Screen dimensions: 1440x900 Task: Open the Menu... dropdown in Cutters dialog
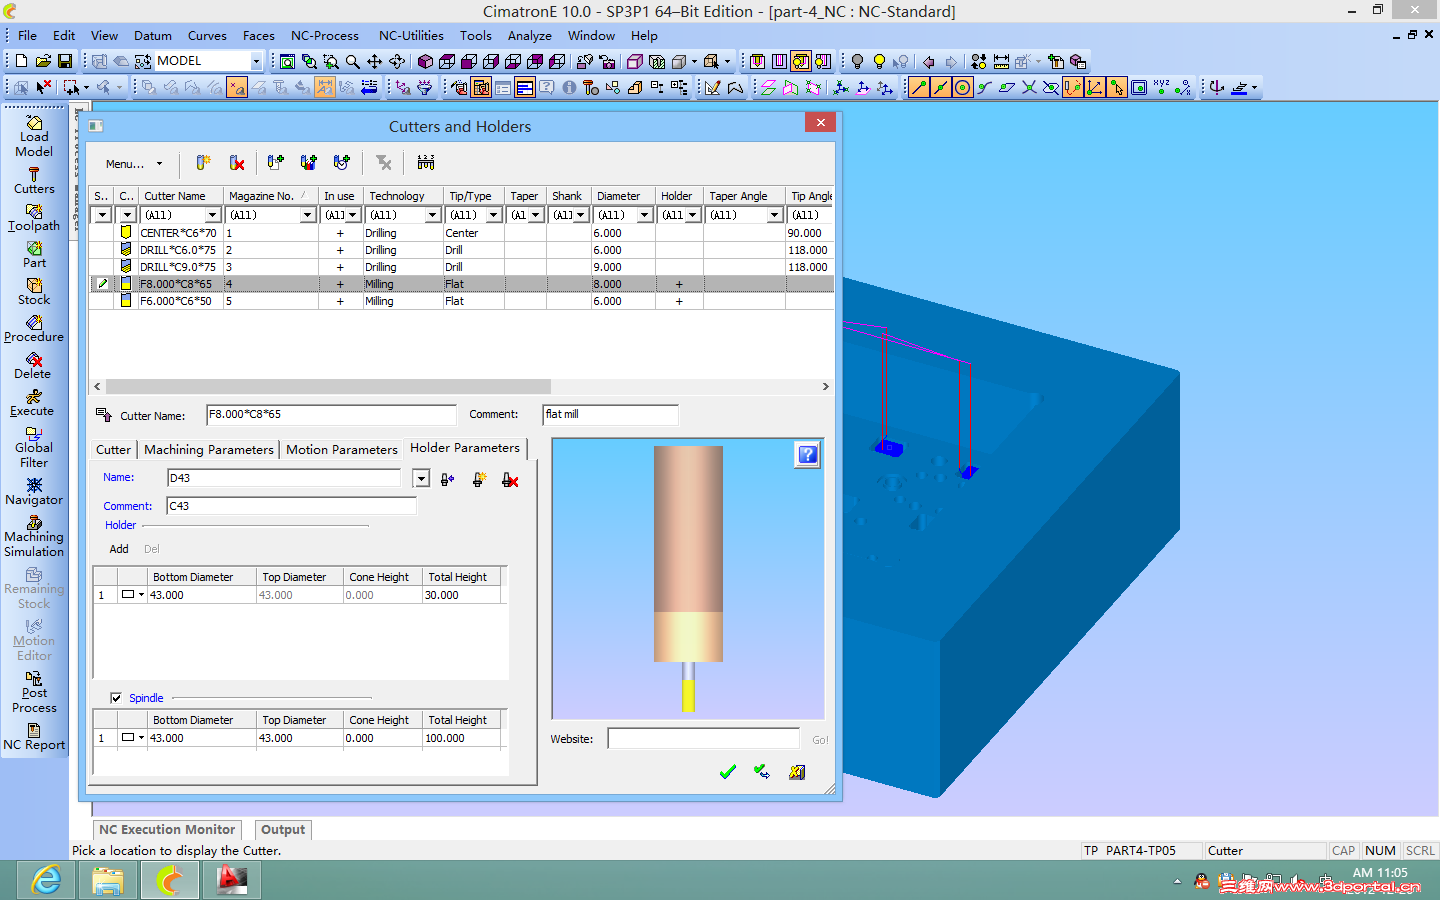[x=134, y=164]
